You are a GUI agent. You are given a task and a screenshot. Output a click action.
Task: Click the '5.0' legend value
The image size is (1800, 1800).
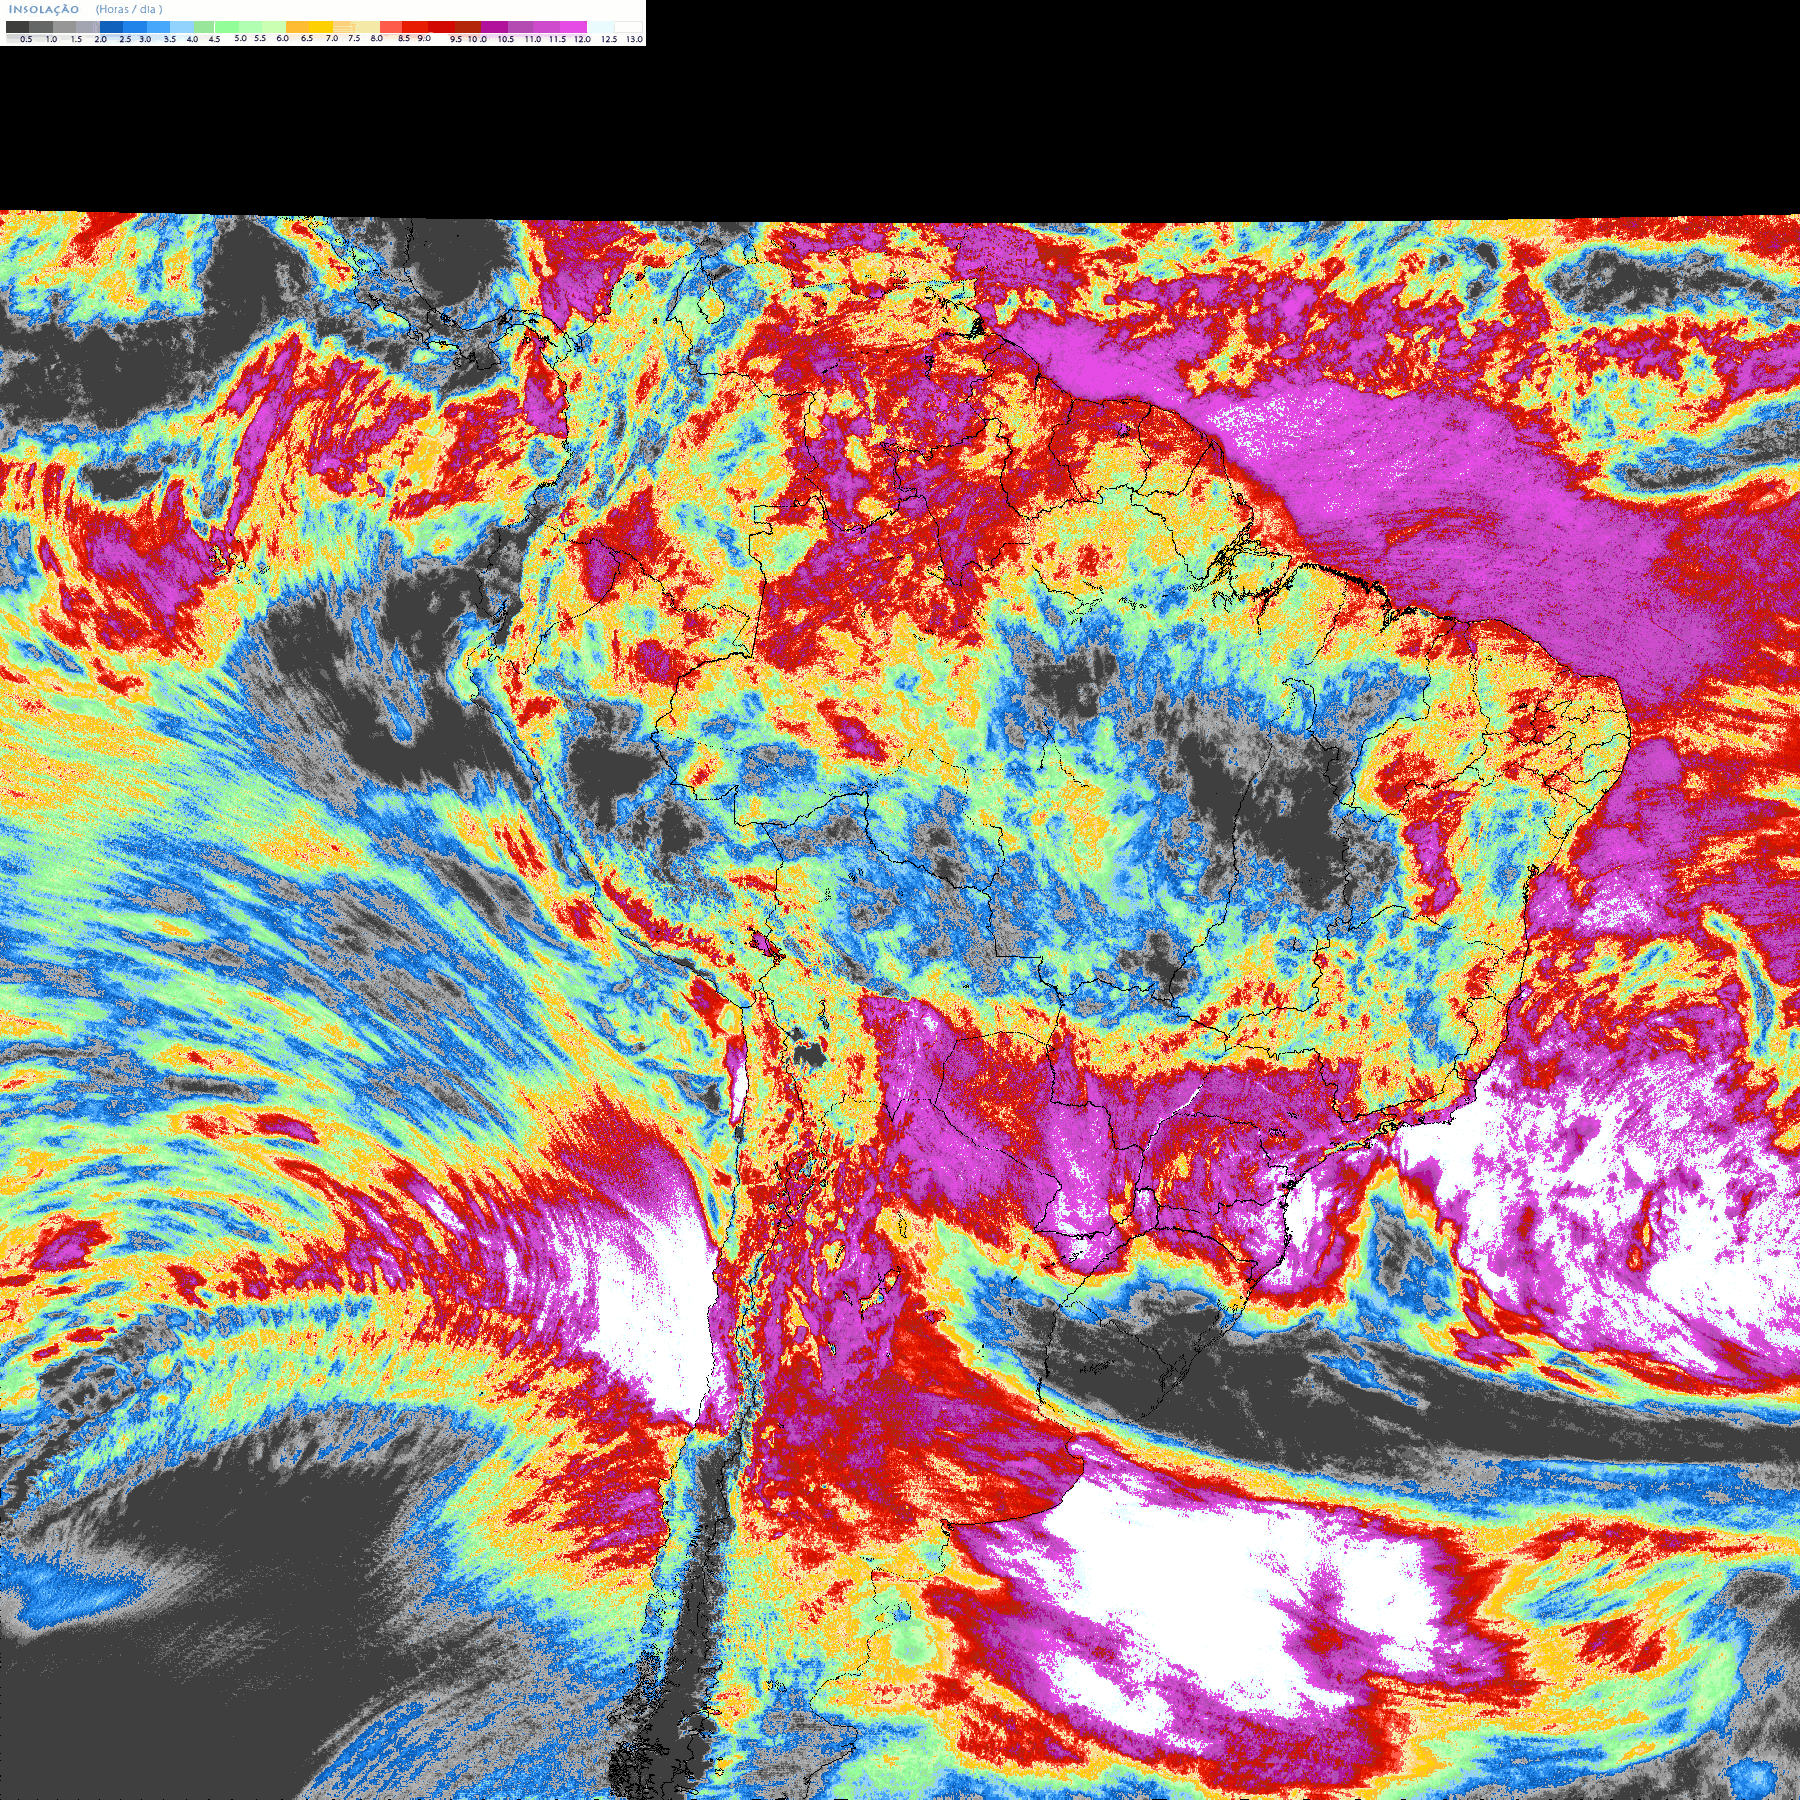coord(240,38)
